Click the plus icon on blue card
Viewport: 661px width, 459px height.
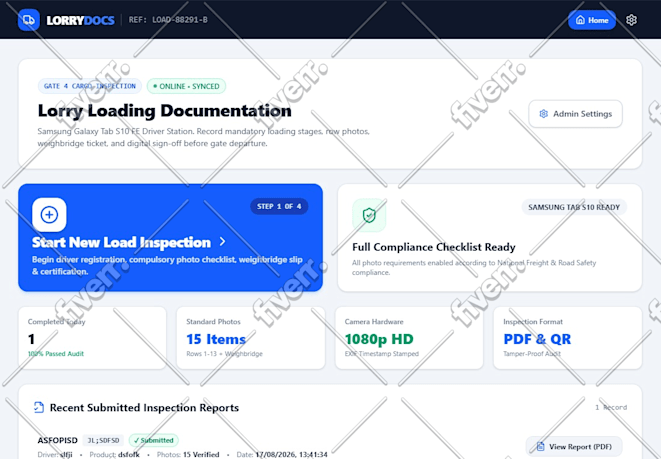[x=49, y=215]
